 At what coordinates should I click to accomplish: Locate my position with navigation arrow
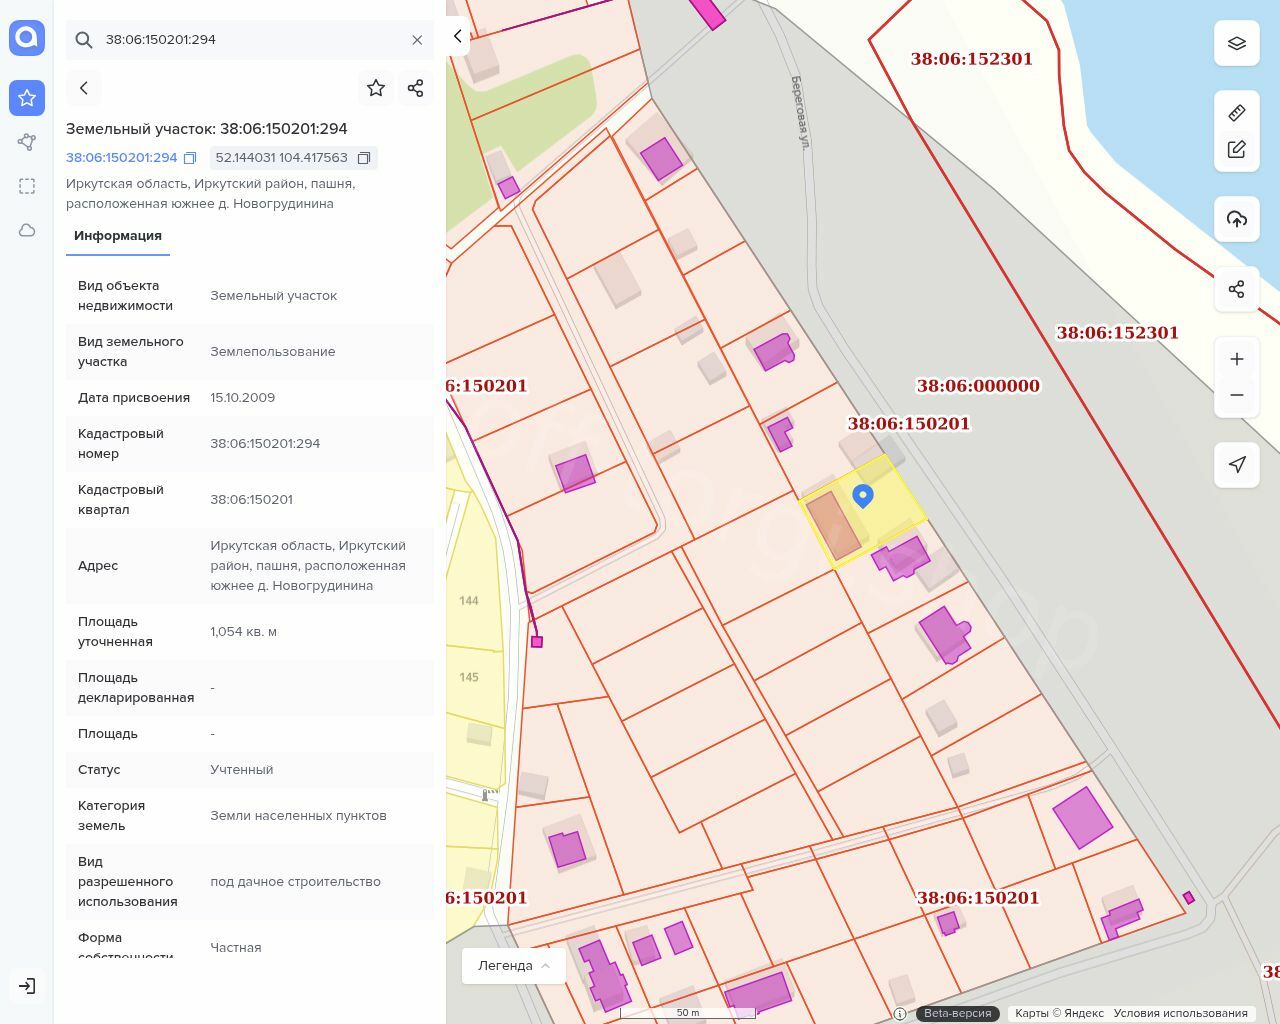click(x=1236, y=464)
